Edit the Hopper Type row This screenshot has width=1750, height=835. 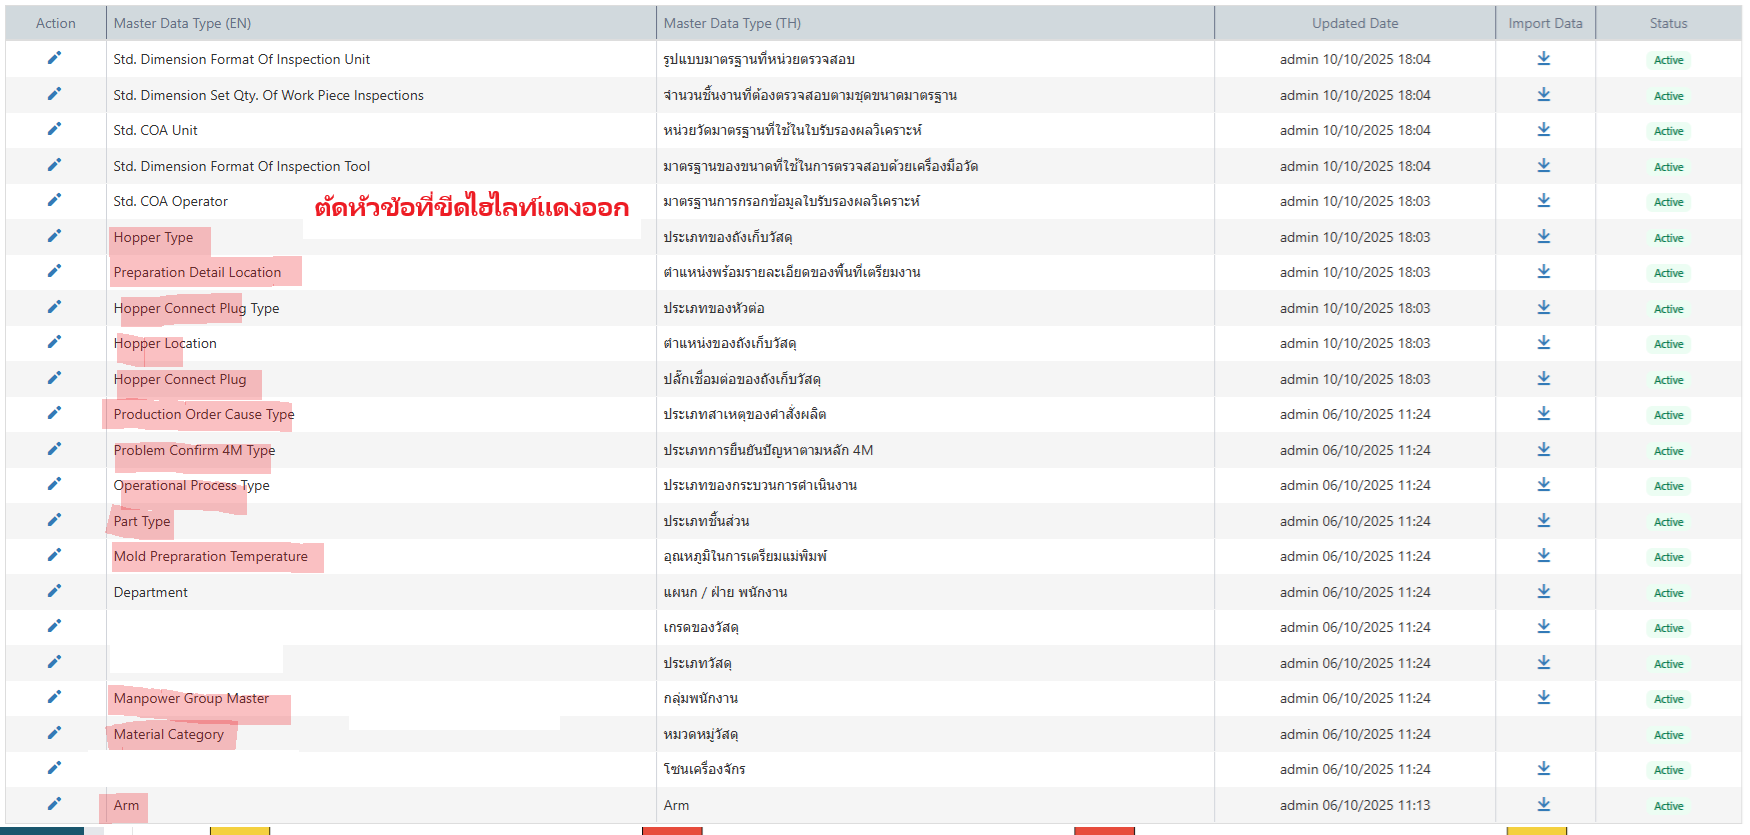point(54,236)
